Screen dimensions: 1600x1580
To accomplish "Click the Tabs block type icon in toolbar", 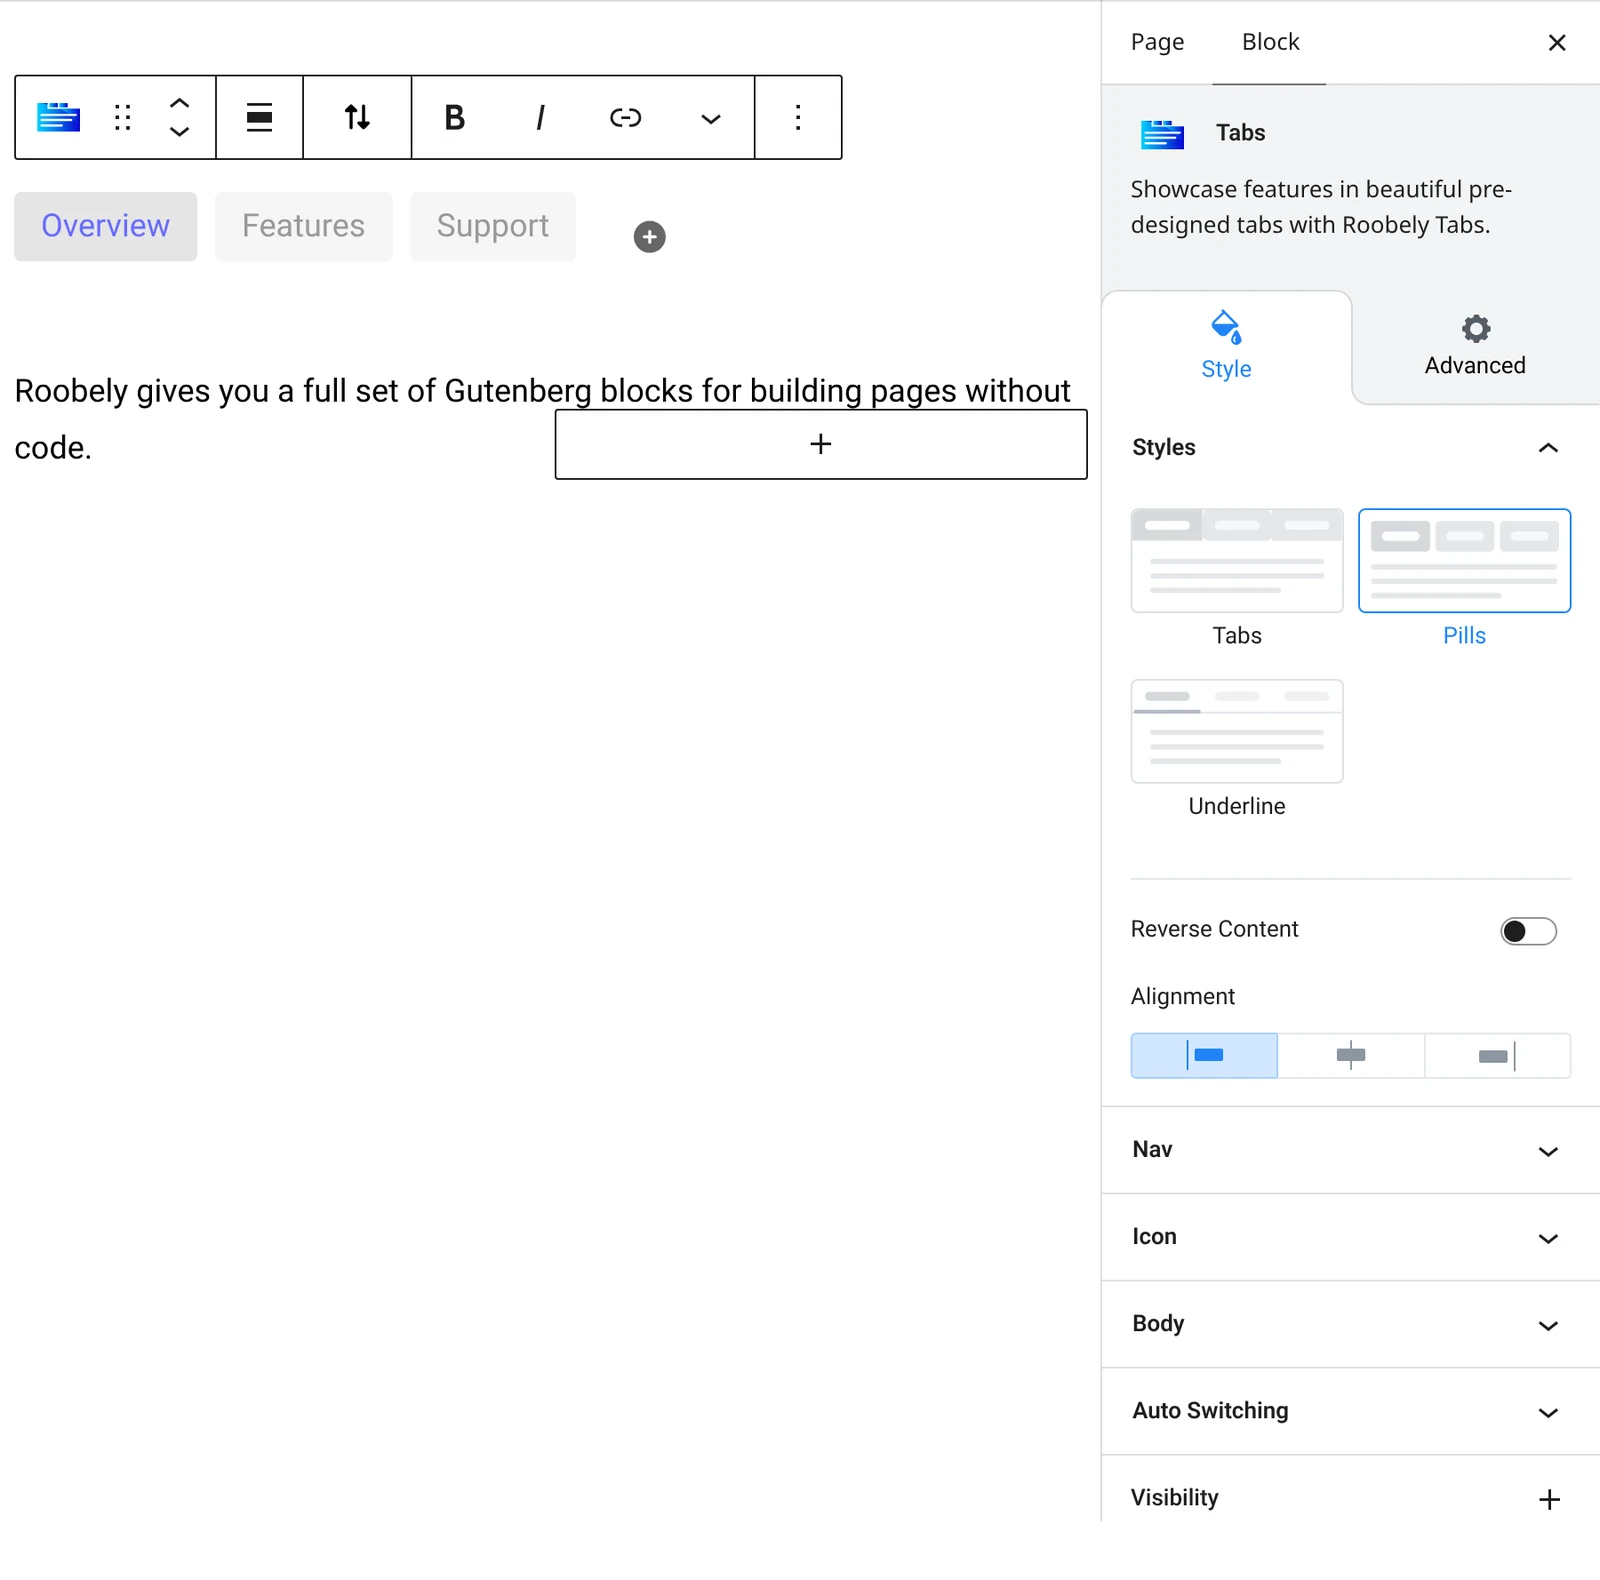I will pos(58,117).
